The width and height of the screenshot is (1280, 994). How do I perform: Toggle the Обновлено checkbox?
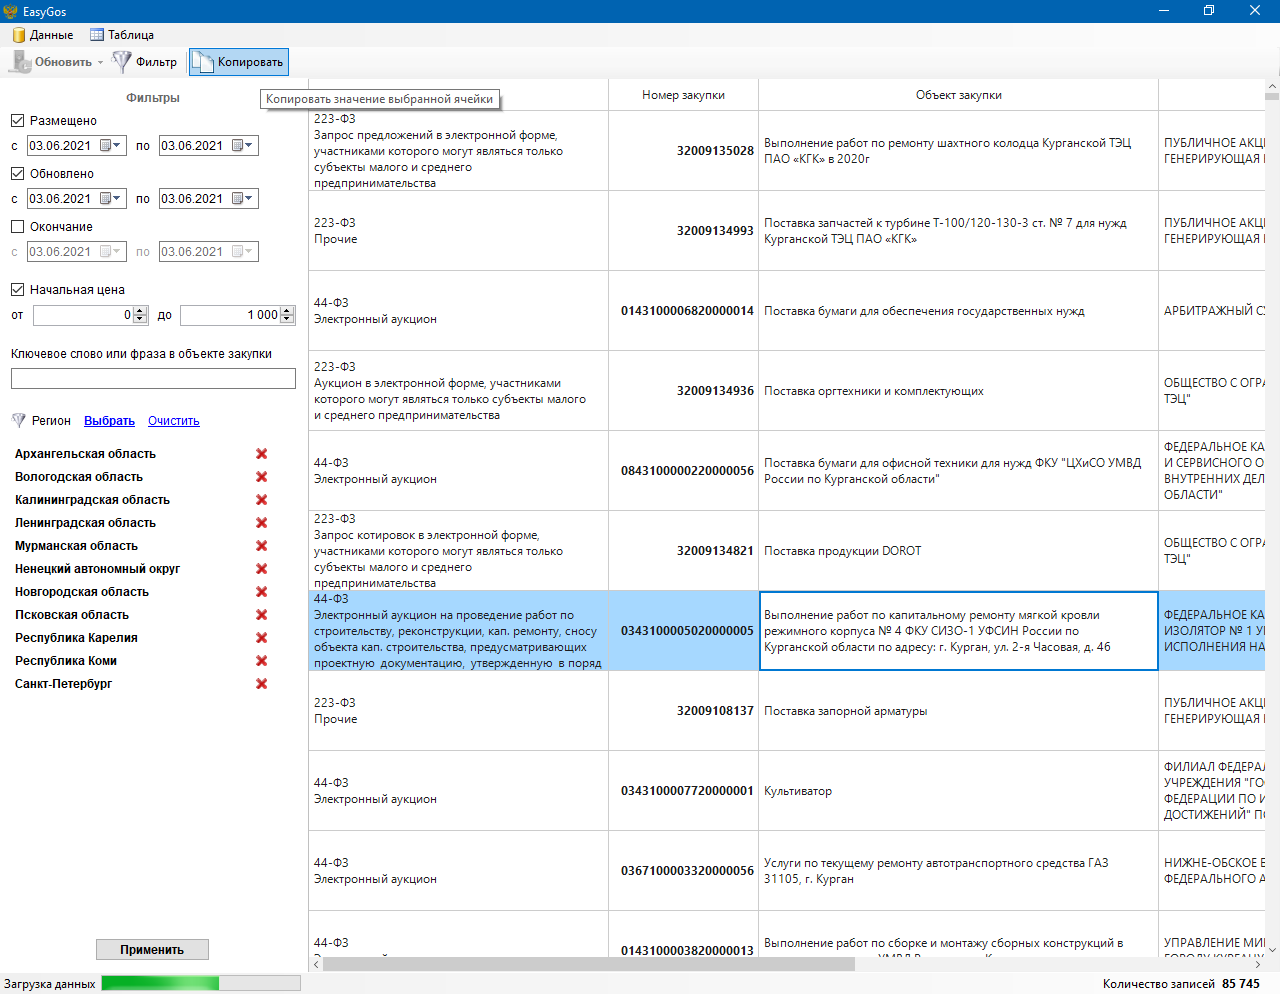(17, 174)
